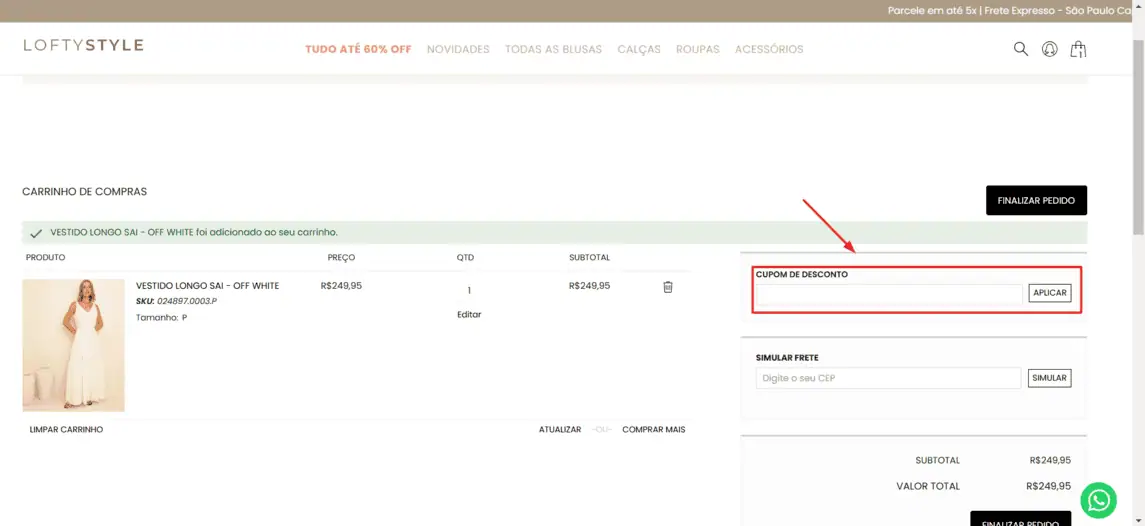1145x526 pixels.
Task: Clear cart via Limpar Carrinho
Action: point(66,429)
